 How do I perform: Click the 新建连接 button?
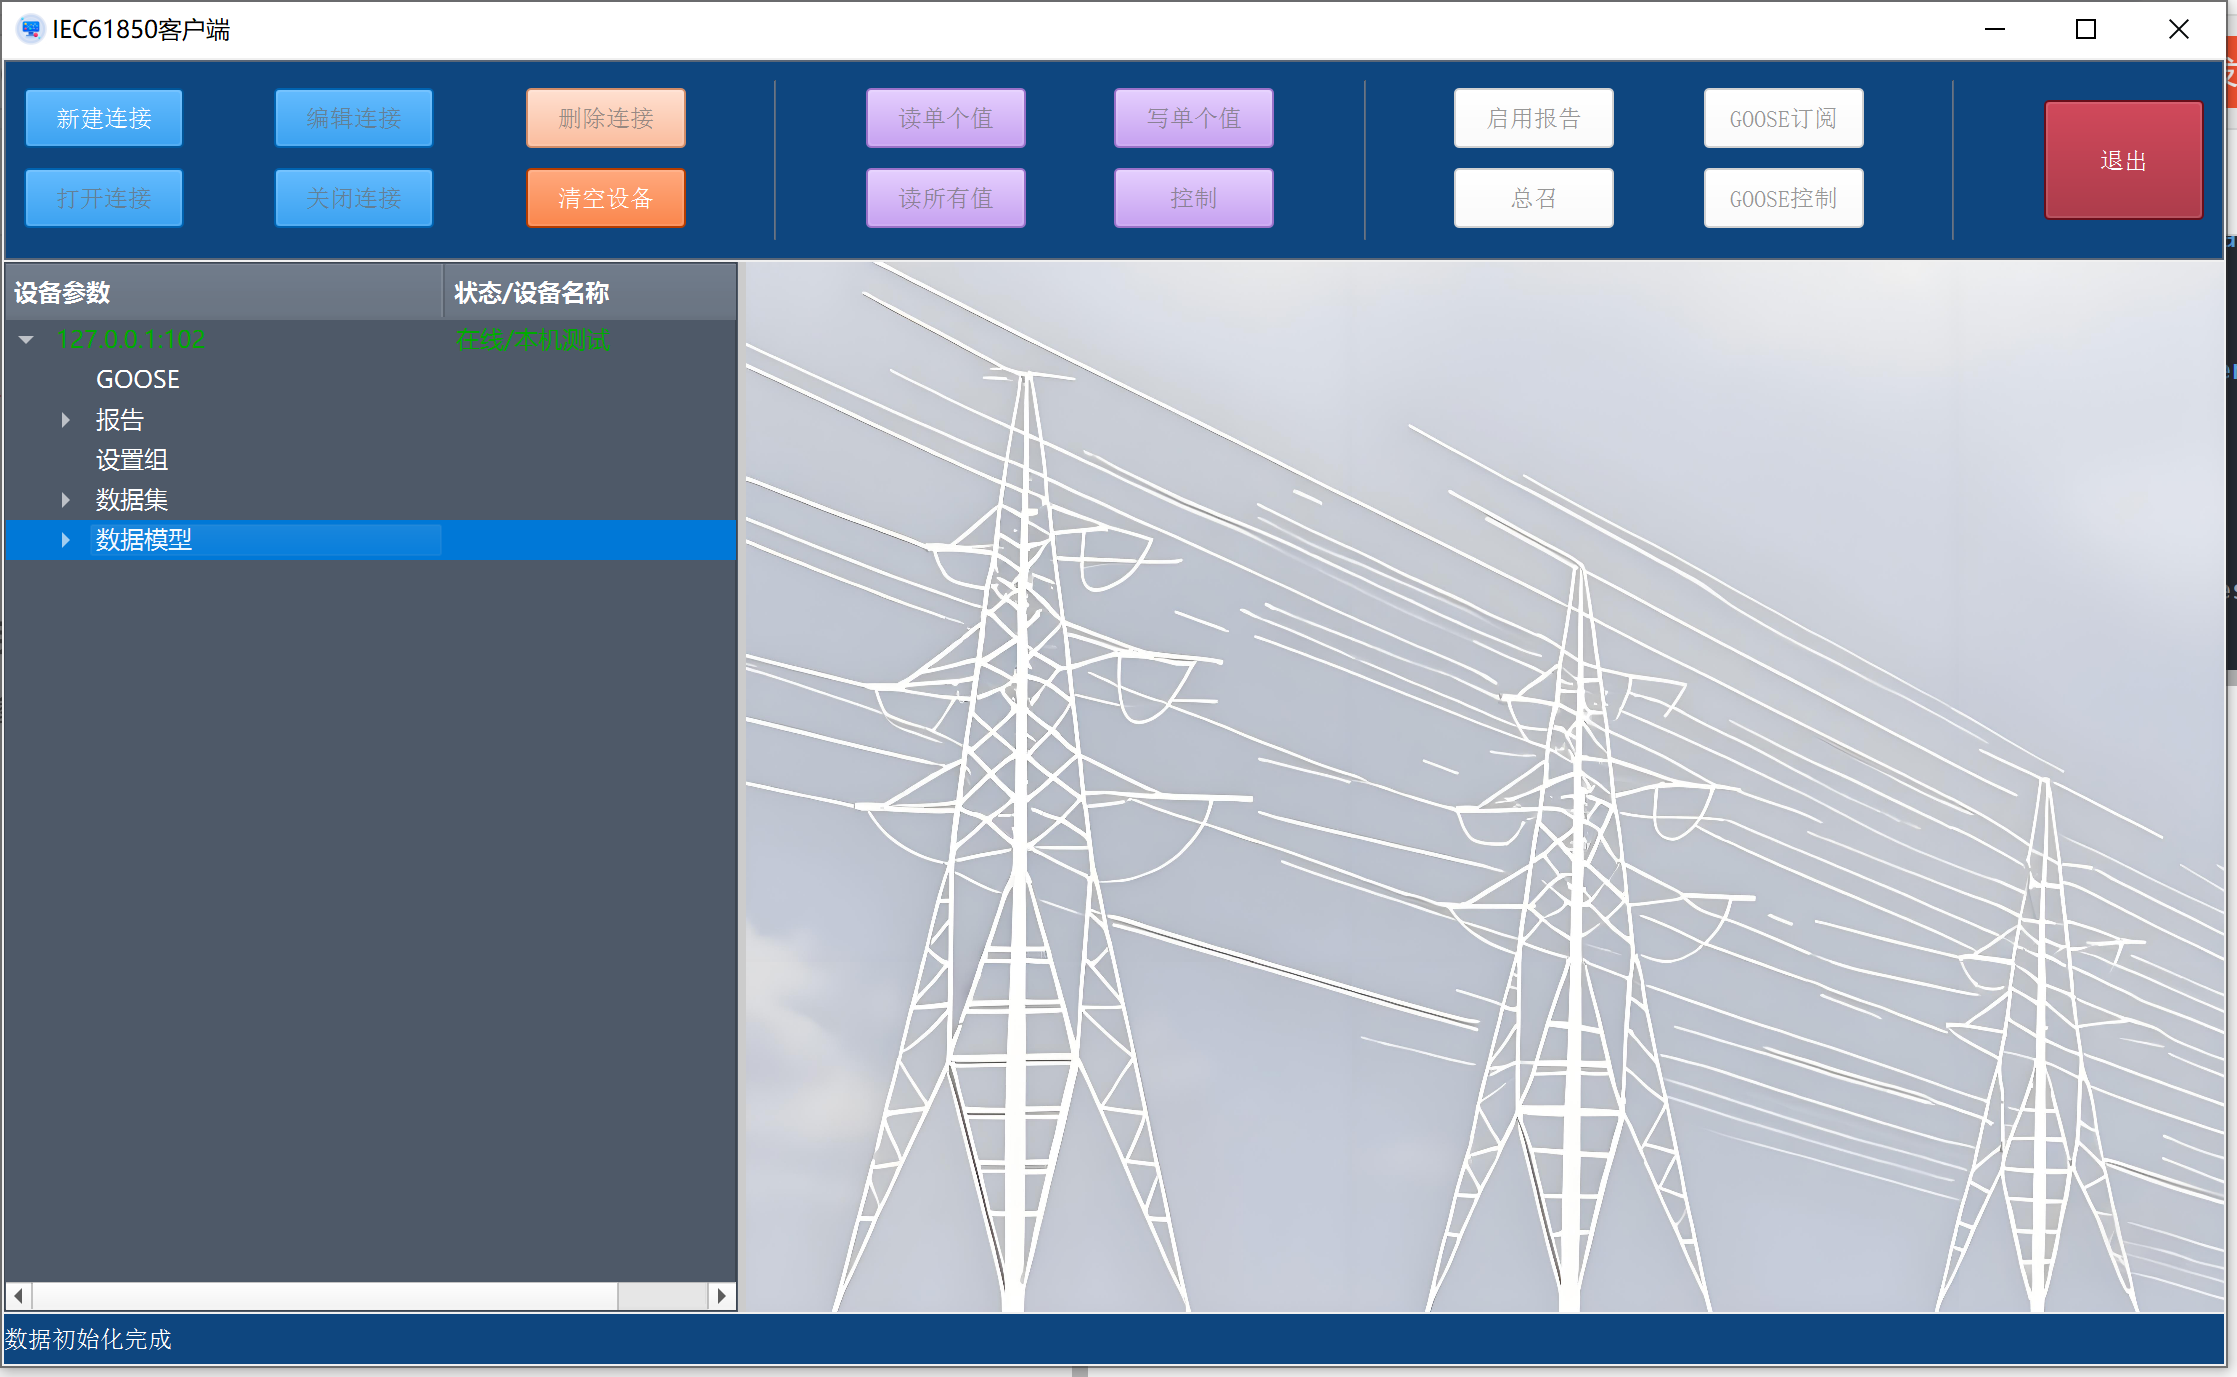pyautogui.click(x=104, y=118)
